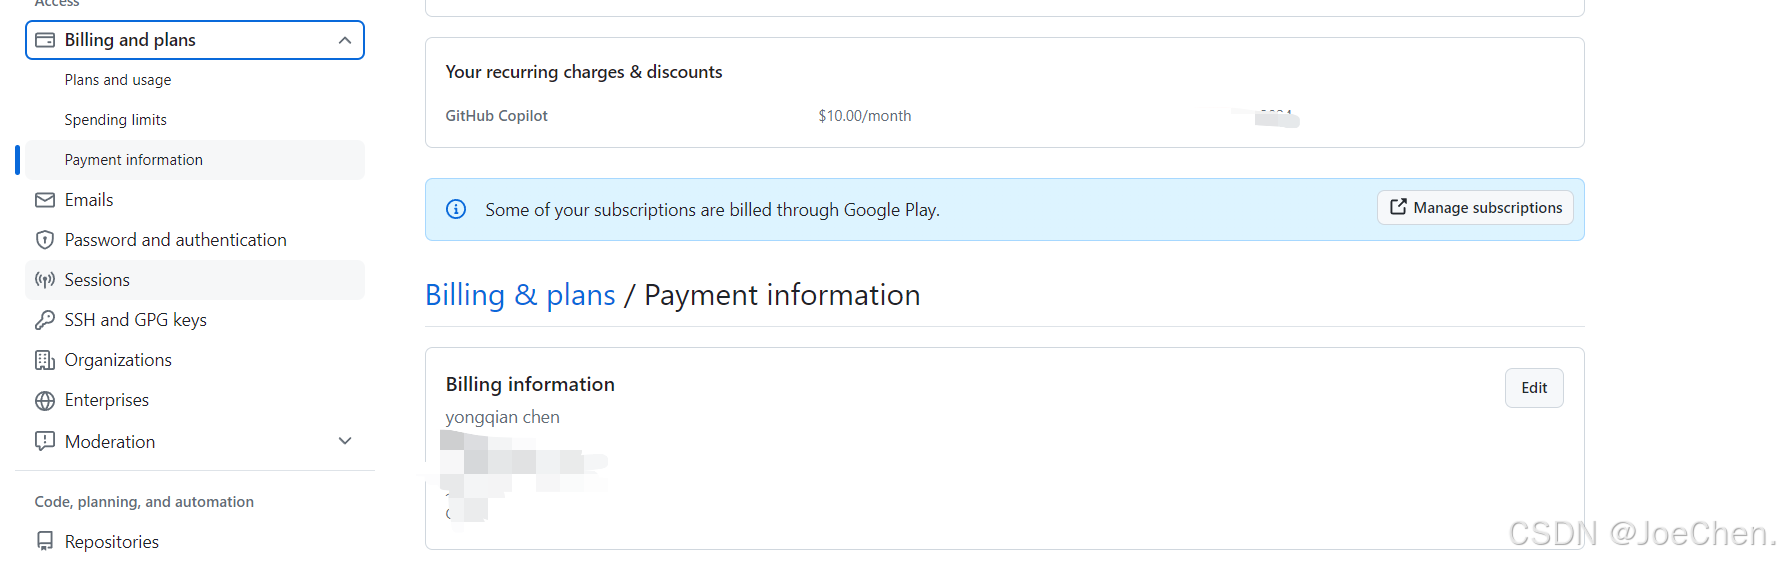Click the info icon in Google Play notice
This screenshot has height=563, width=1782.
(x=456, y=209)
